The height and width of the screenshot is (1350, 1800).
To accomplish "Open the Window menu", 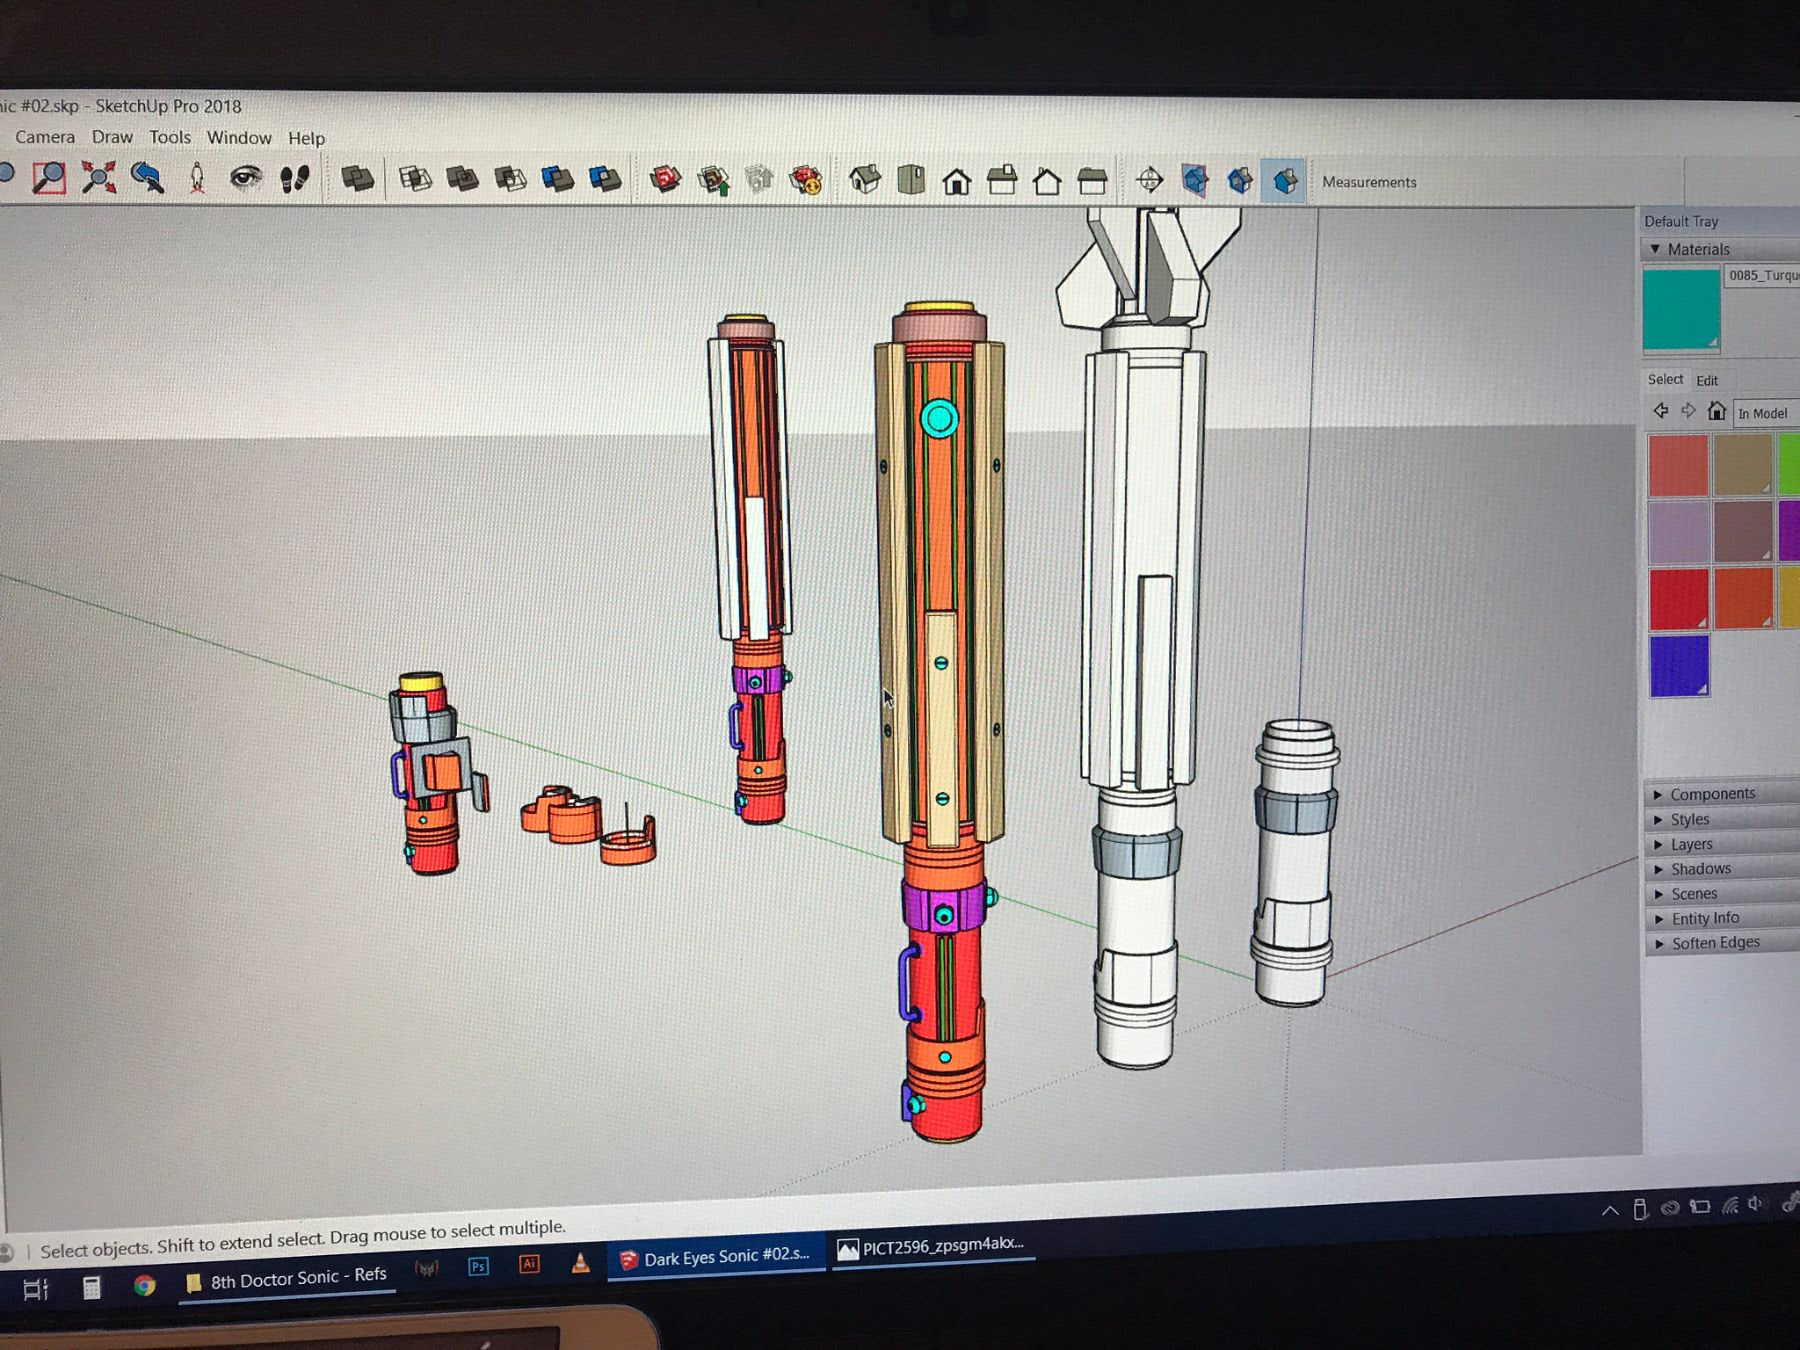I will tap(239, 138).
